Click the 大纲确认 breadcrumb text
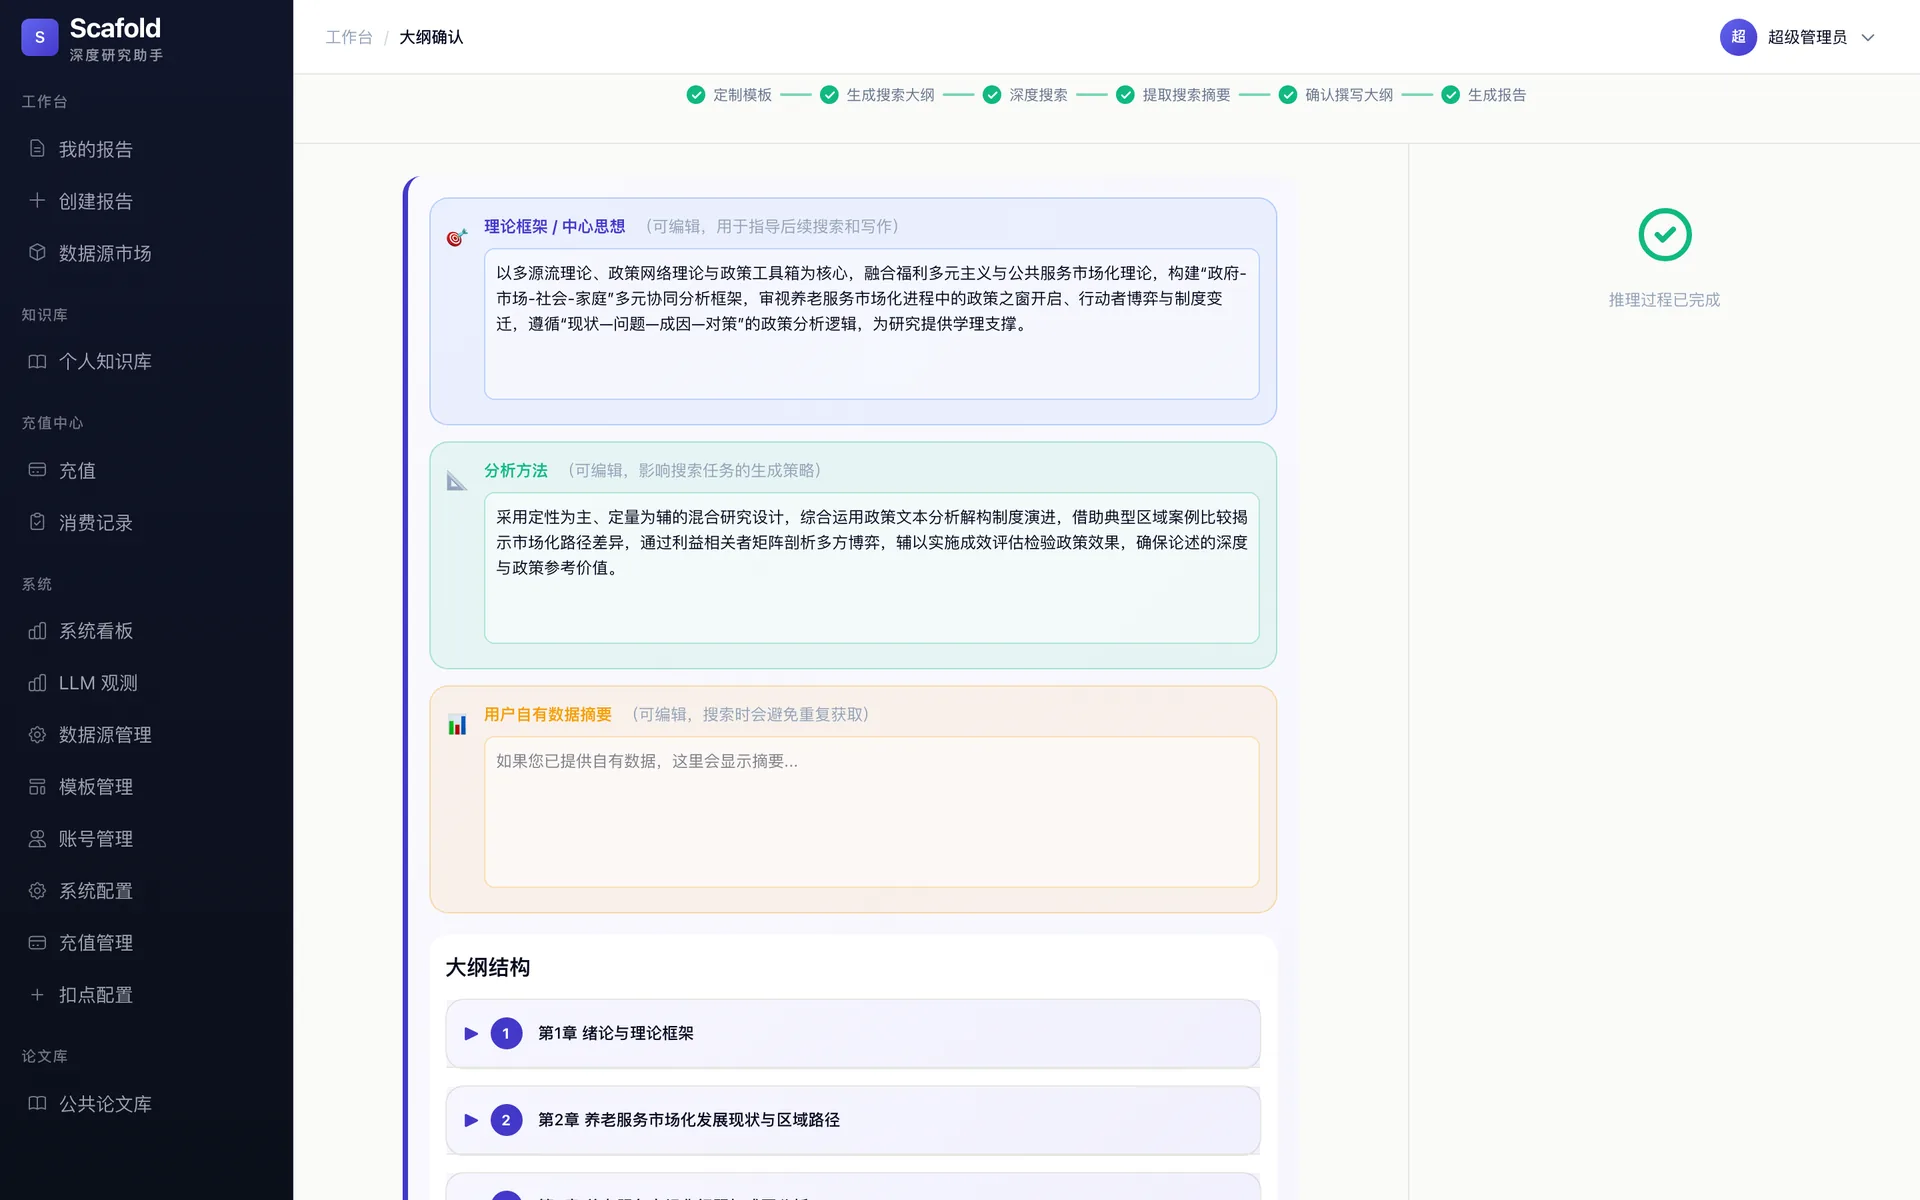The width and height of the screenshot is (1920, 1200). 431,37
